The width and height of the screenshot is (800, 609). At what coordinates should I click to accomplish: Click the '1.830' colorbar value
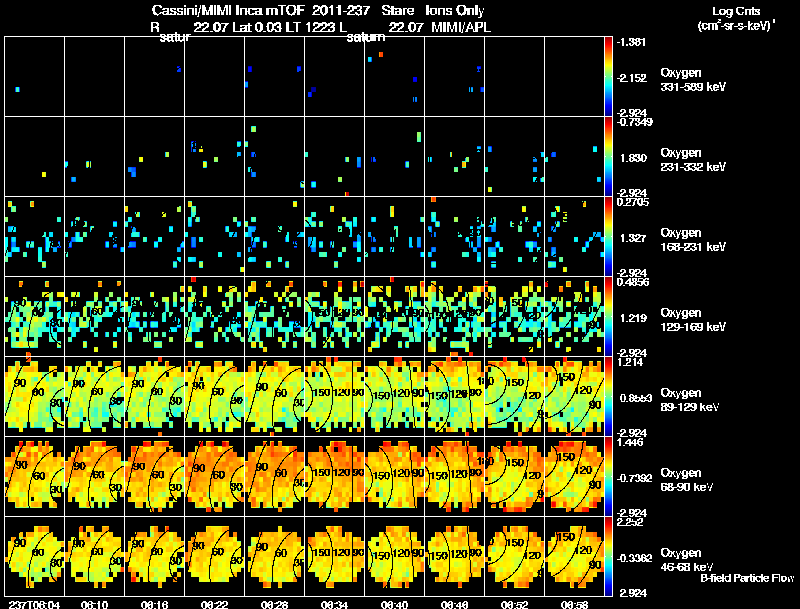[x=633, y=158]
